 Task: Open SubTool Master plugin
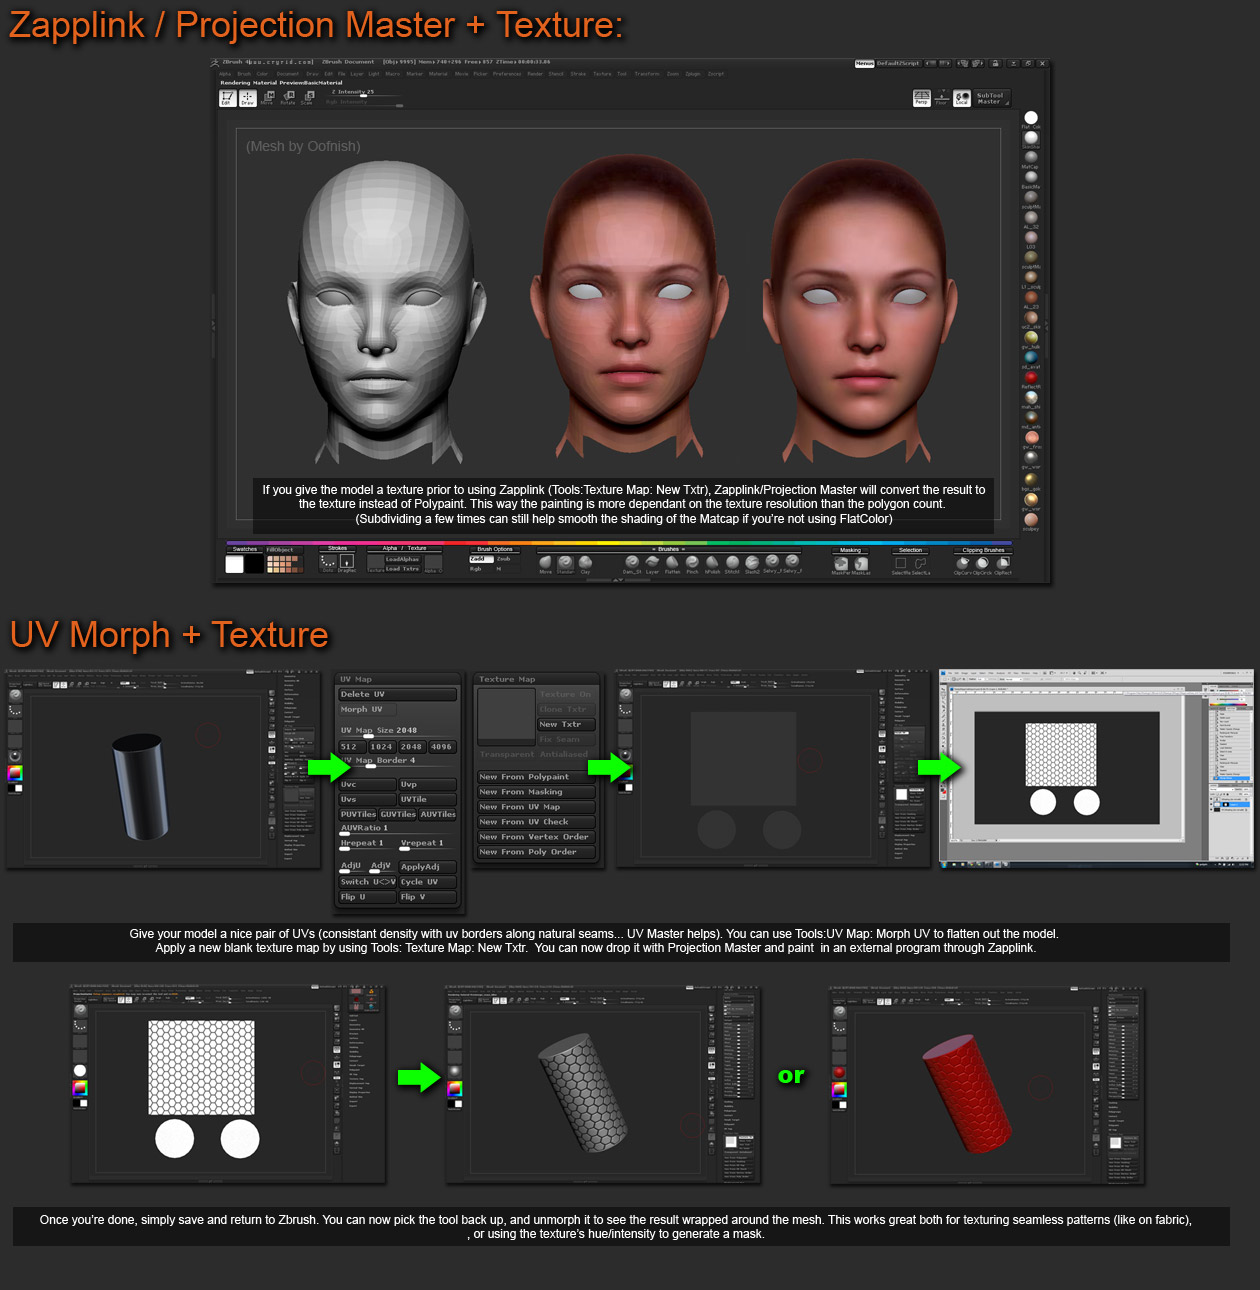(x=990, y=98)
